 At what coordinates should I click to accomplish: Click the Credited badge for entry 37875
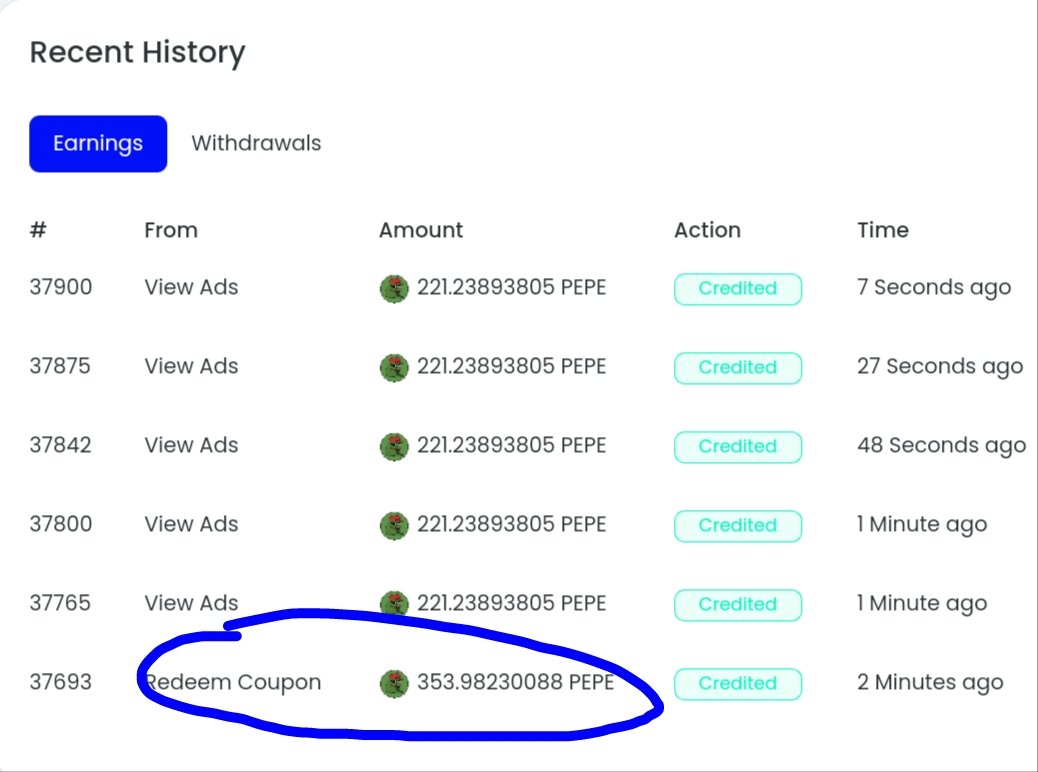(x=737, y=367)
